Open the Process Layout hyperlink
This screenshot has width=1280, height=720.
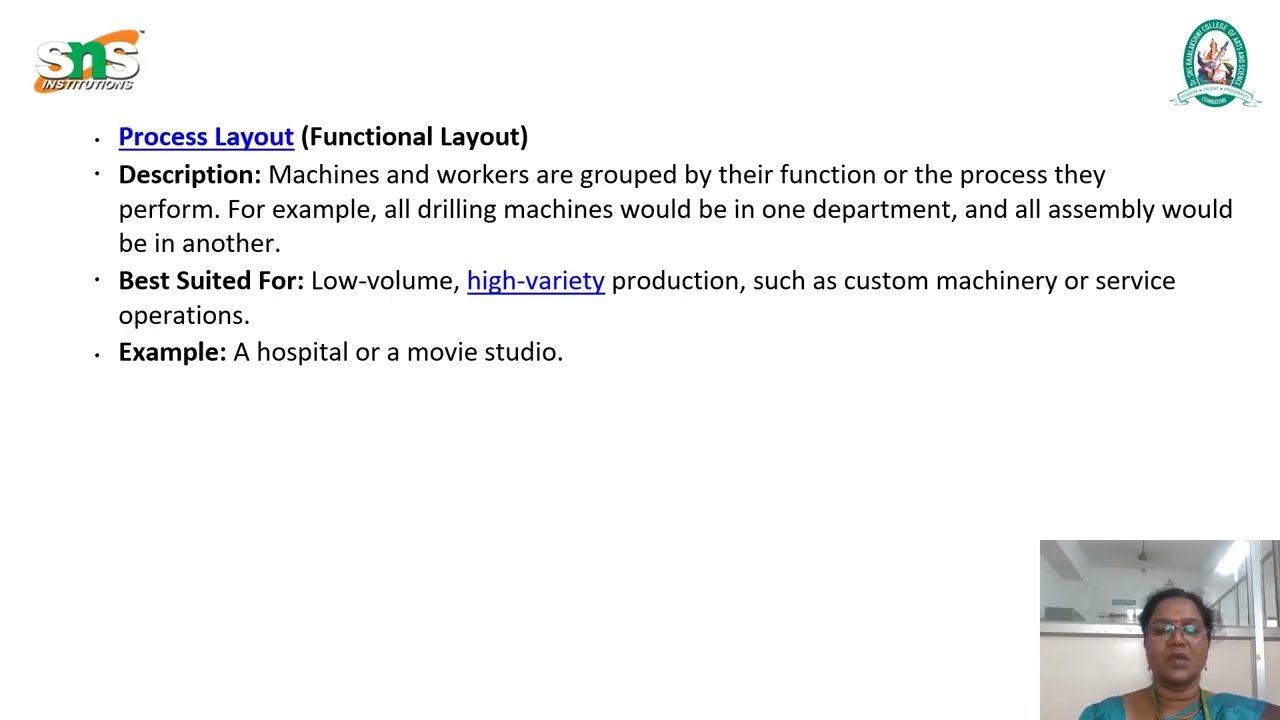(x=206, y=137)
